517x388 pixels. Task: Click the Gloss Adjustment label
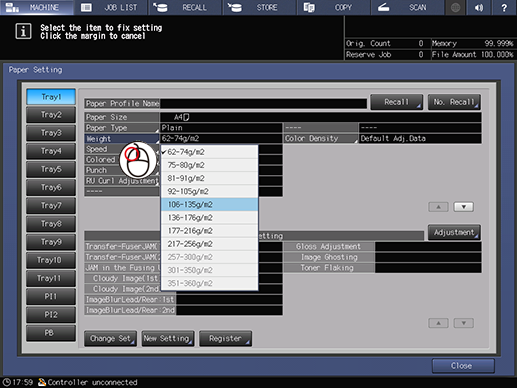point(329,247)
